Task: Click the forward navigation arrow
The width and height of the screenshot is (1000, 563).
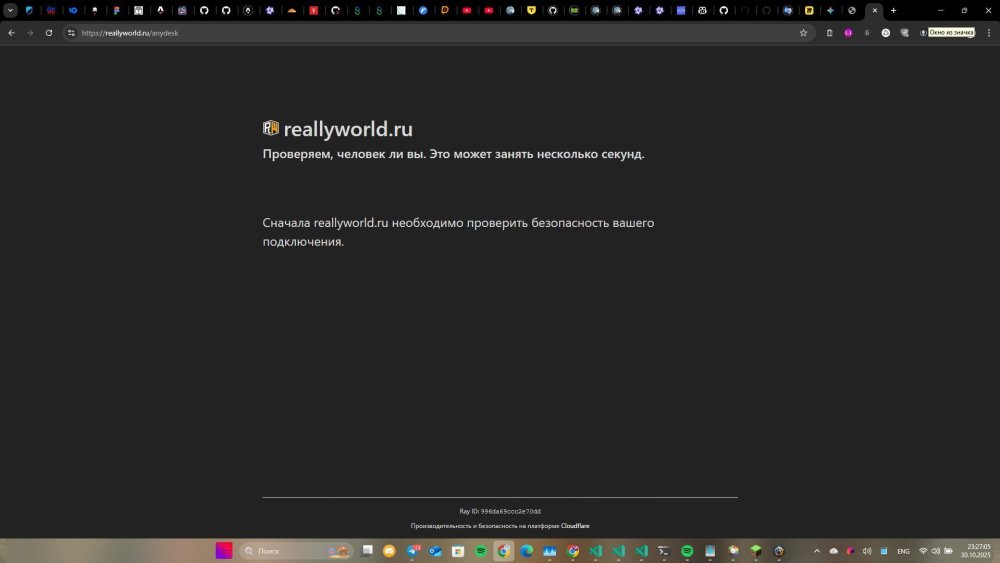Action: tap(30, 33)
